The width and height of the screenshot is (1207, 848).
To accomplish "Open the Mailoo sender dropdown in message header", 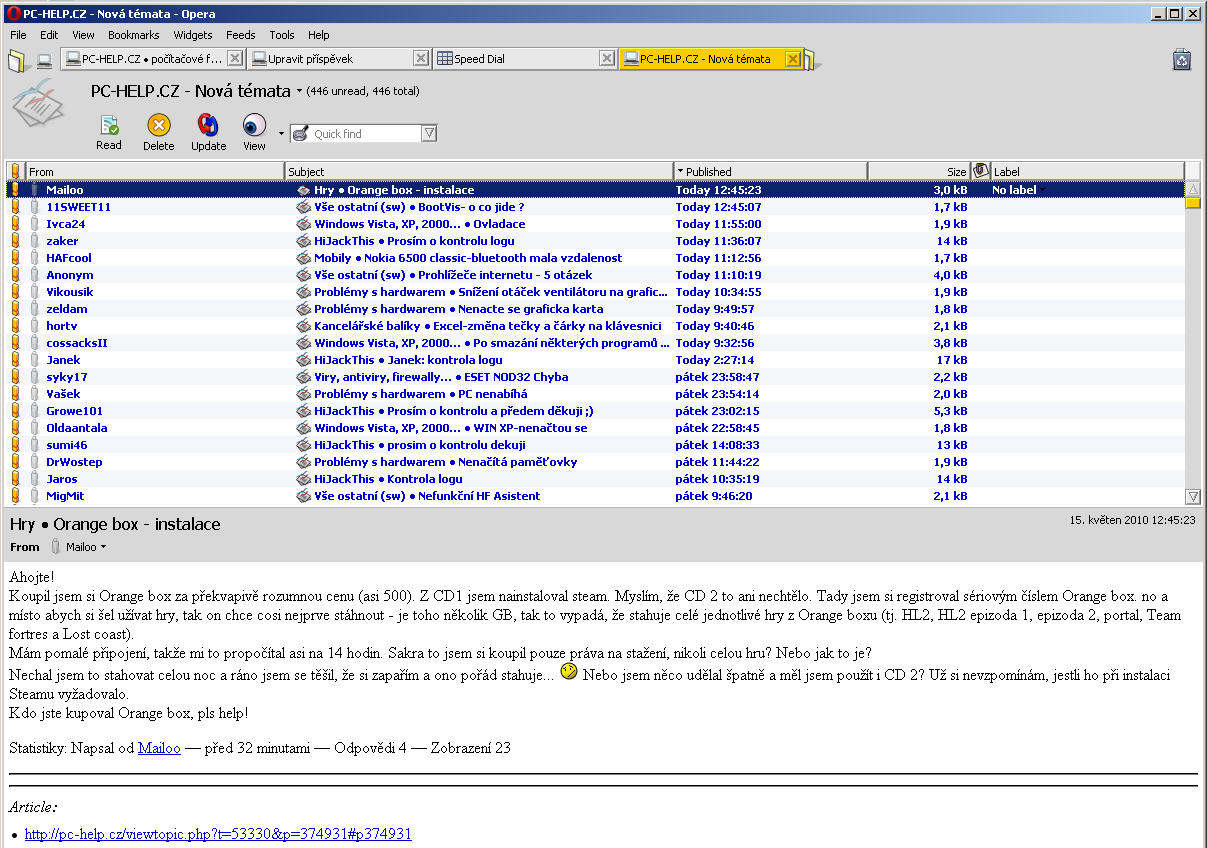I will (x=103, y=547).
